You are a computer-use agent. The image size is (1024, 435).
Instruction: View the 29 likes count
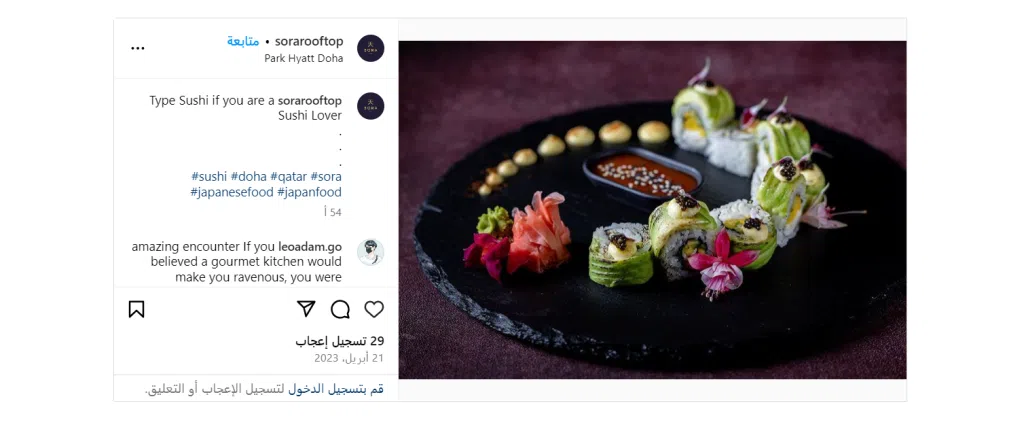point(340,341)
